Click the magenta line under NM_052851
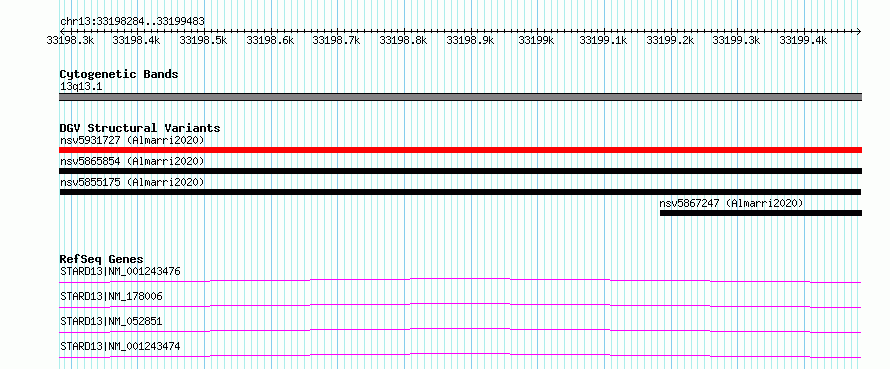The height and width of the screenshot is (369, 890). (460, 330)
